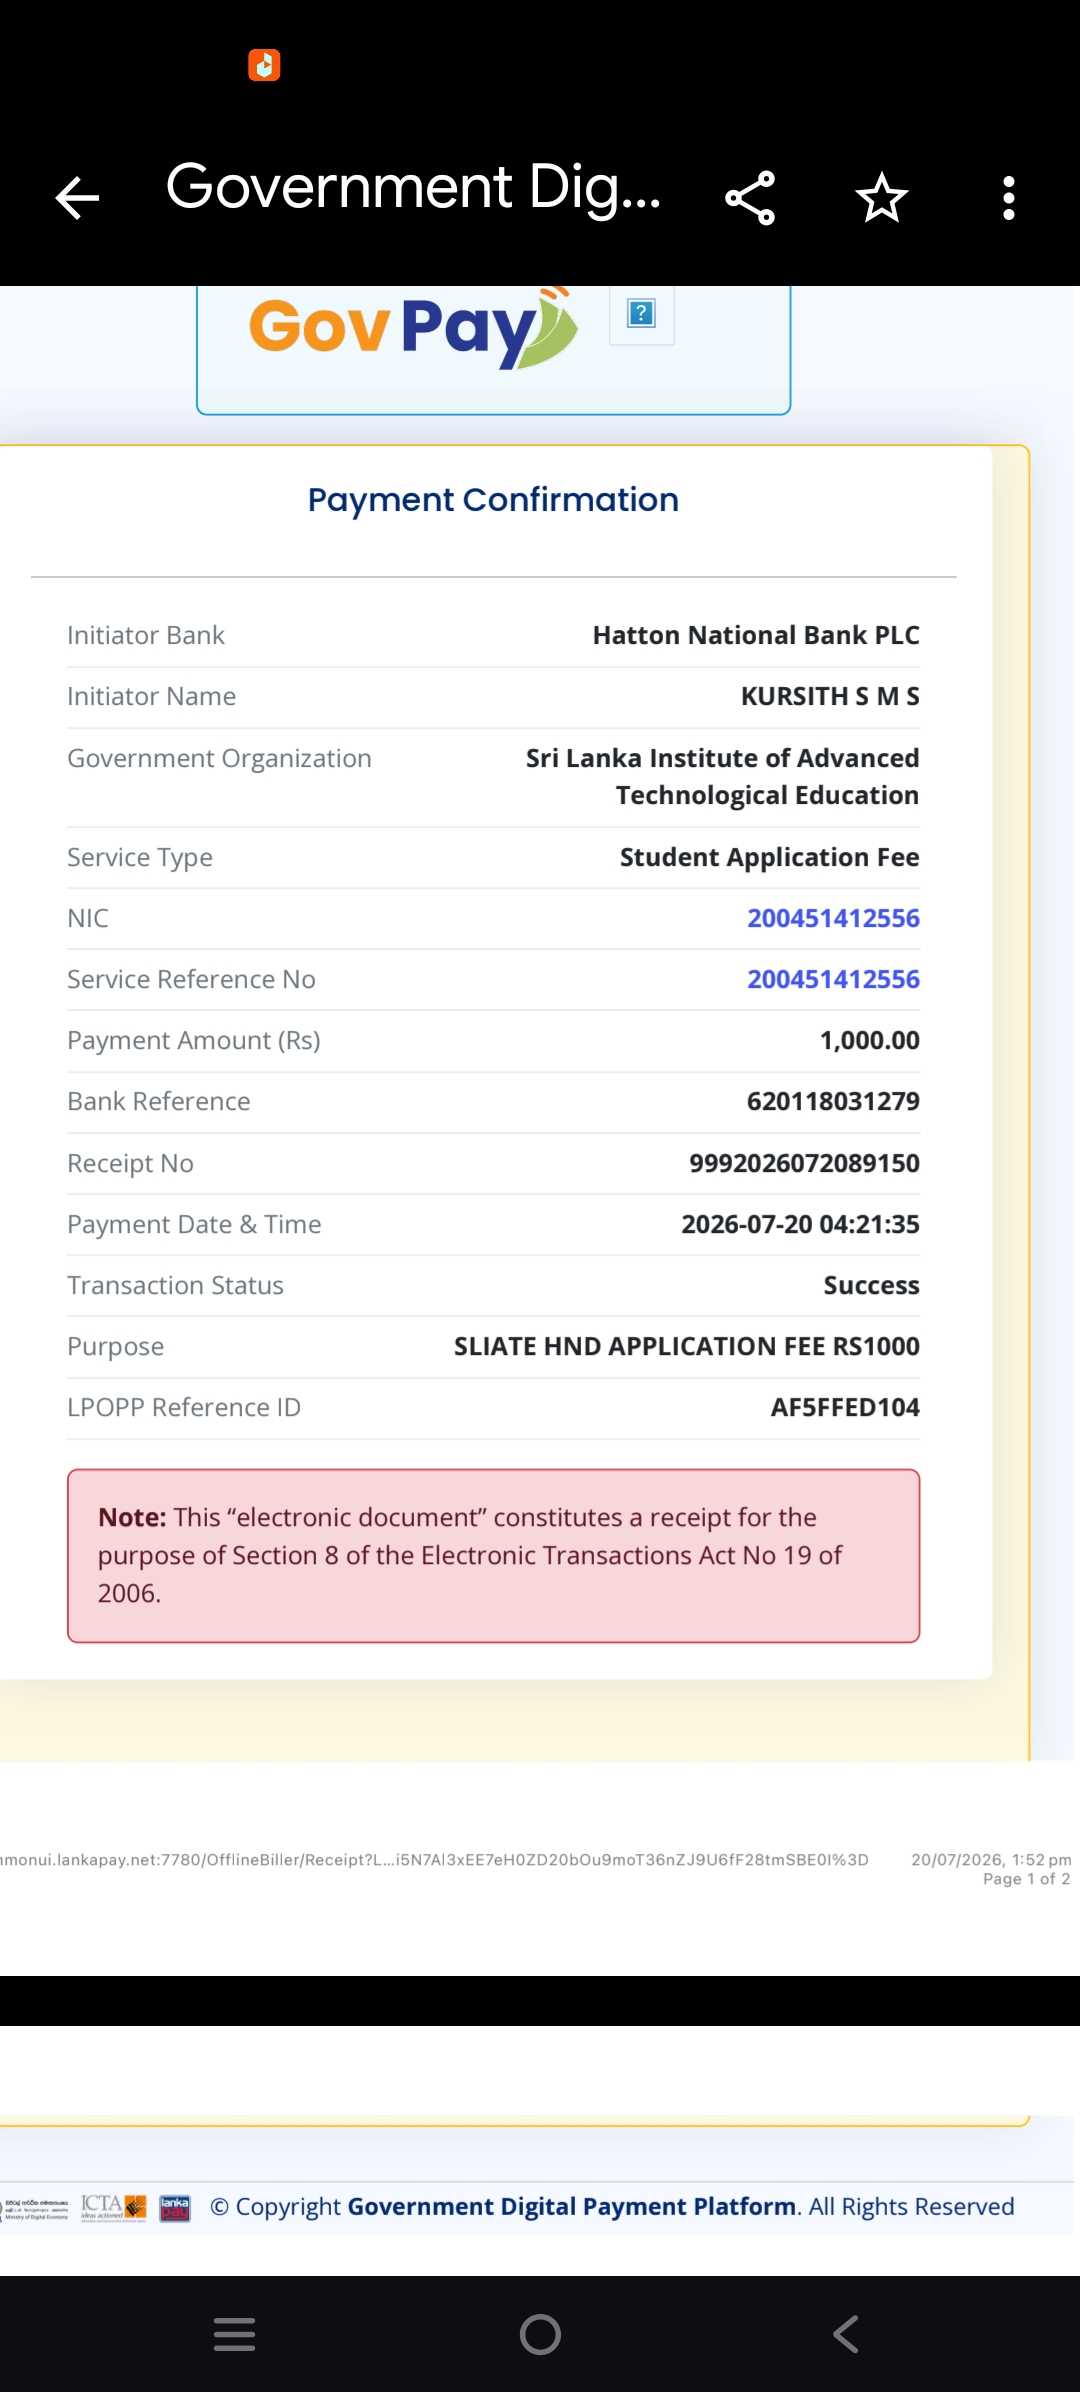The width and height of the screenshot is (1080, 2392).
Task: Click the blue question mark icon
Action: point(641,314)
